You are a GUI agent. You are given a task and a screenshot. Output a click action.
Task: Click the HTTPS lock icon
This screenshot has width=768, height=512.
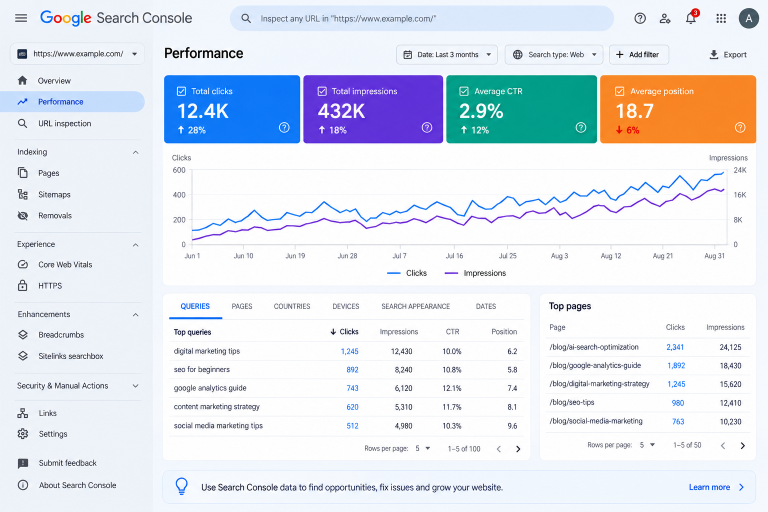pos(23,286)
